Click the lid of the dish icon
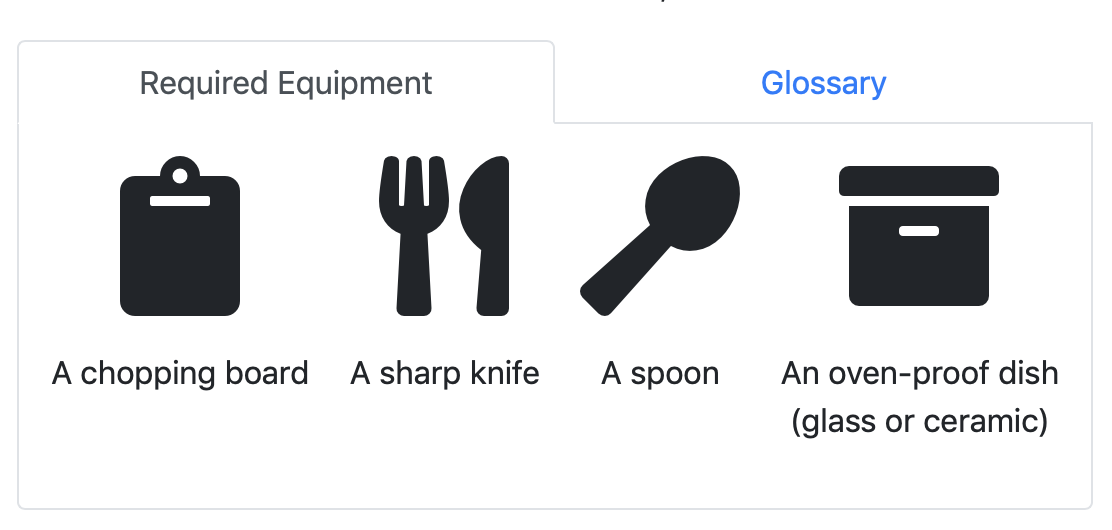This screenshot has height=530, width=1112. 919,181
